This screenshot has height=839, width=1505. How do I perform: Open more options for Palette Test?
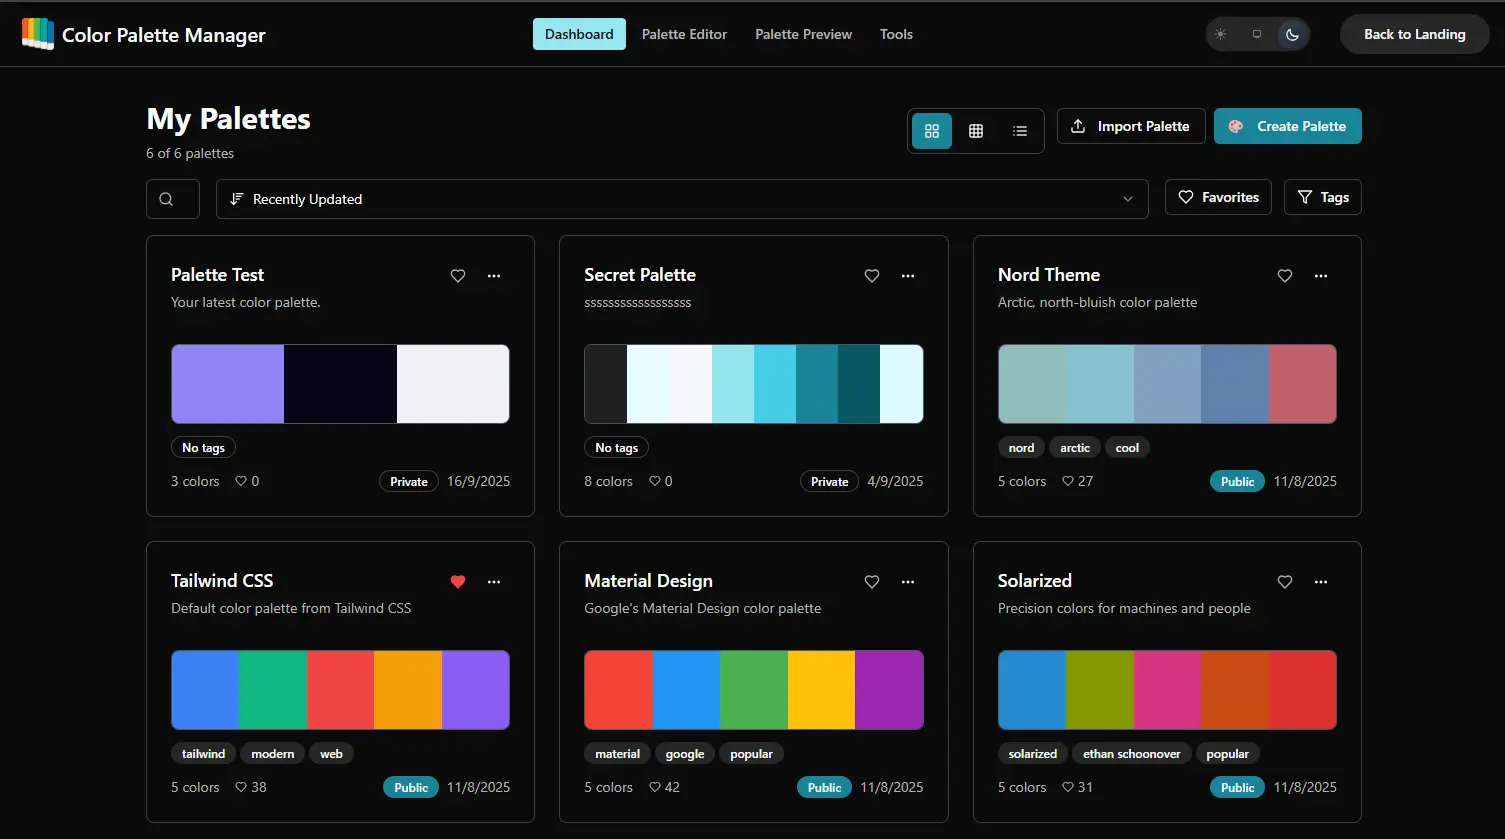(494, 276)
